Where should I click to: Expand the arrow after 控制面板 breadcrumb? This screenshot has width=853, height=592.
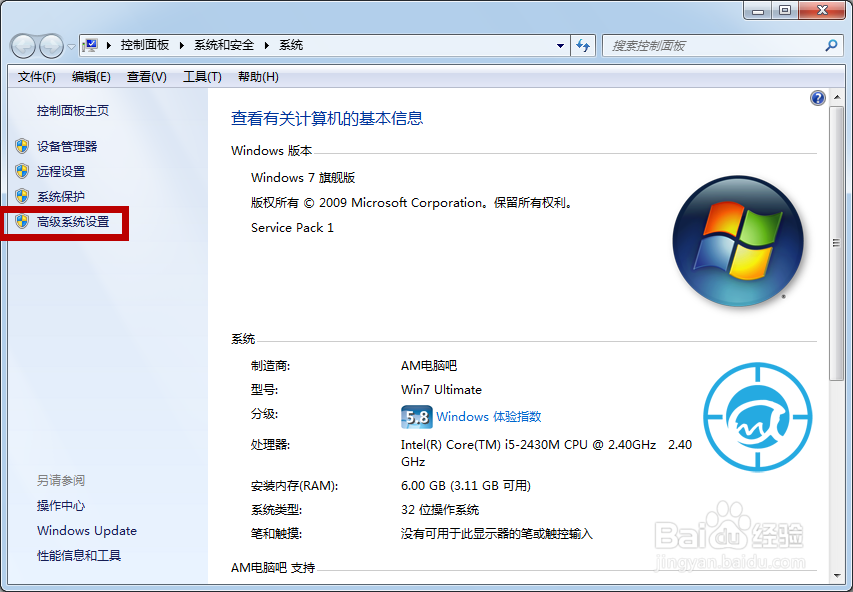tap(182, 45)
